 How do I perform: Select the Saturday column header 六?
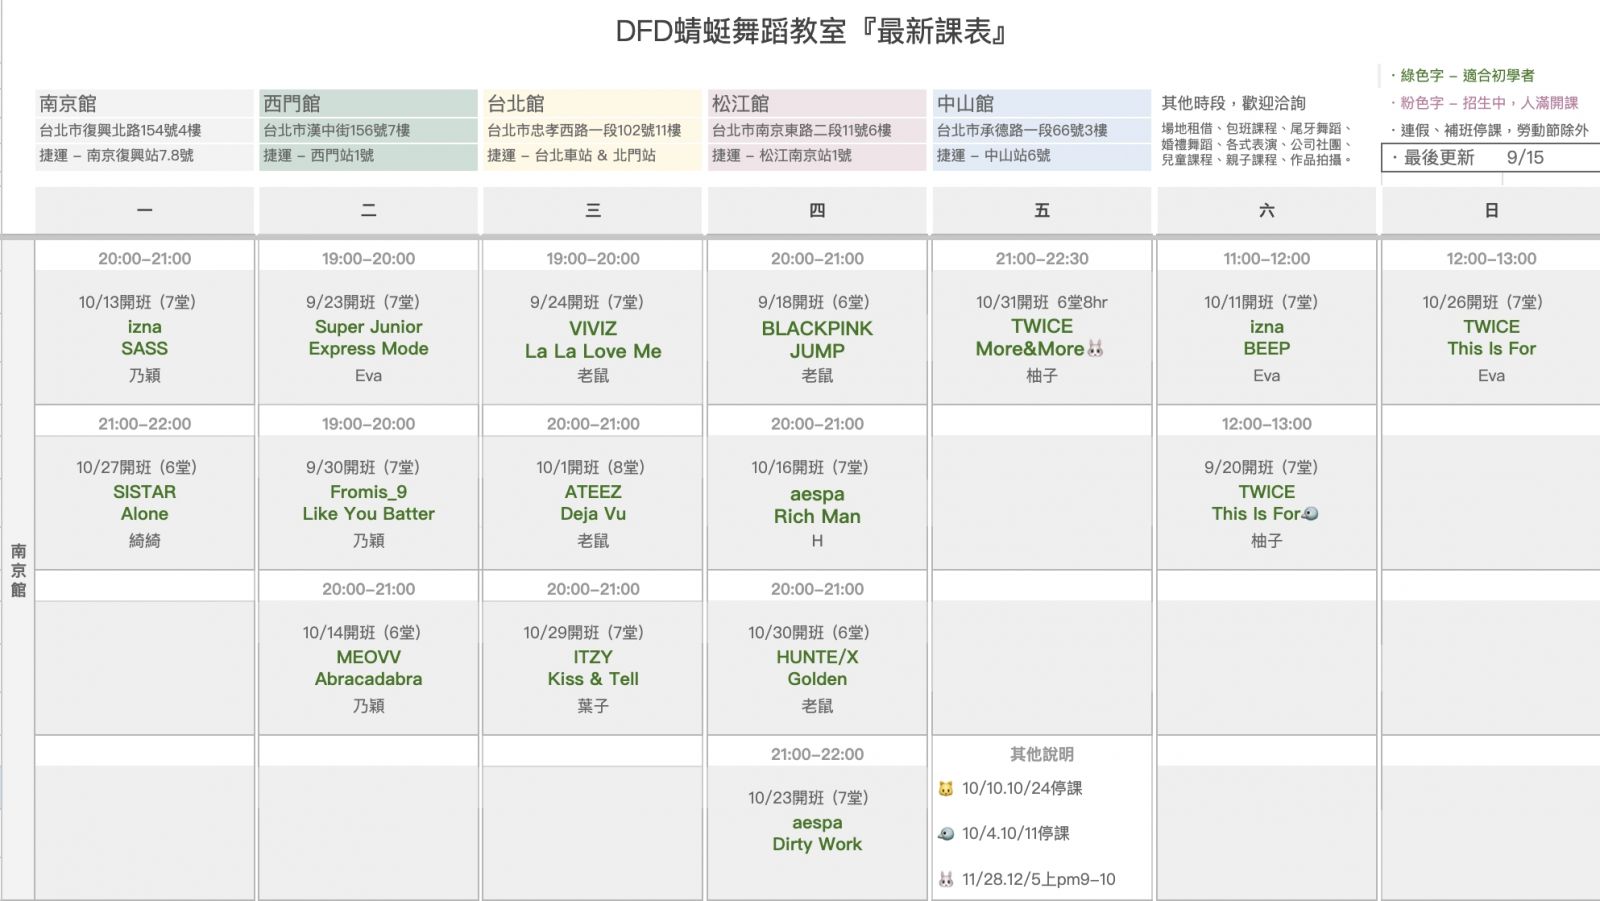1267,210
